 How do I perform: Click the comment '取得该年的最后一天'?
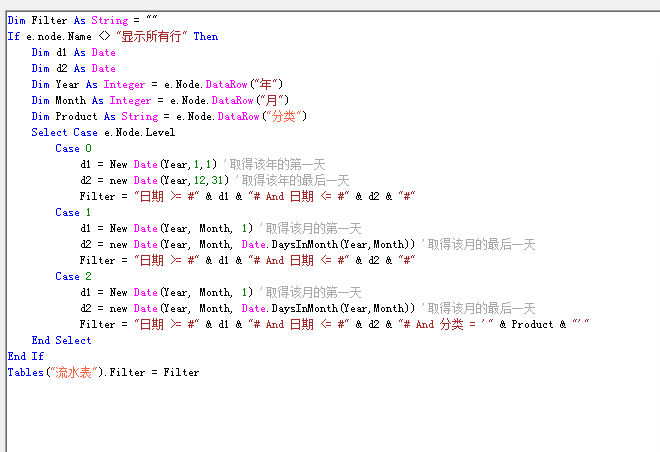[x=295, y=180]
